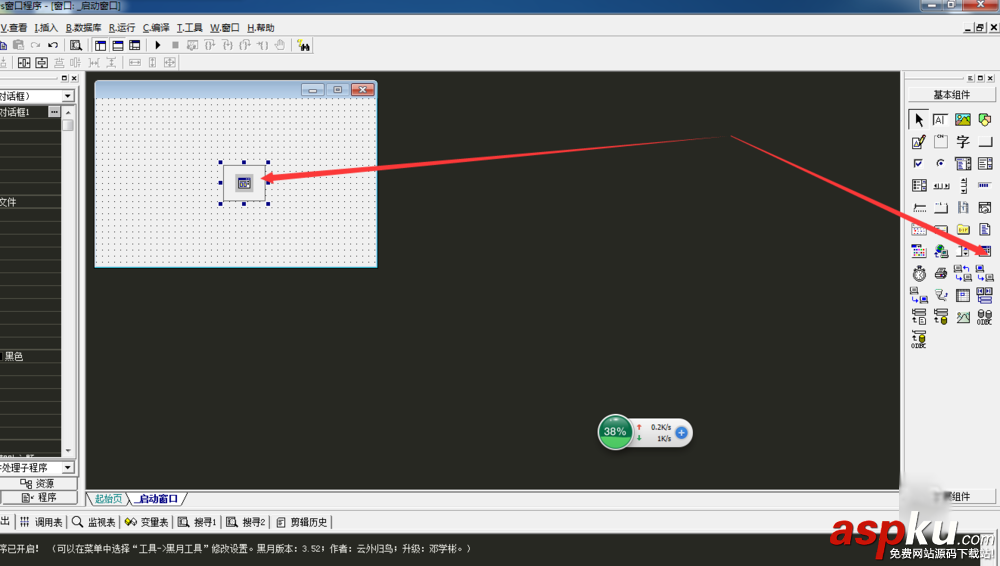The width and height of the screenshot is (1000, 566).
Task: Switch to the 程序 panel tab
Action: tap(38, 497)
